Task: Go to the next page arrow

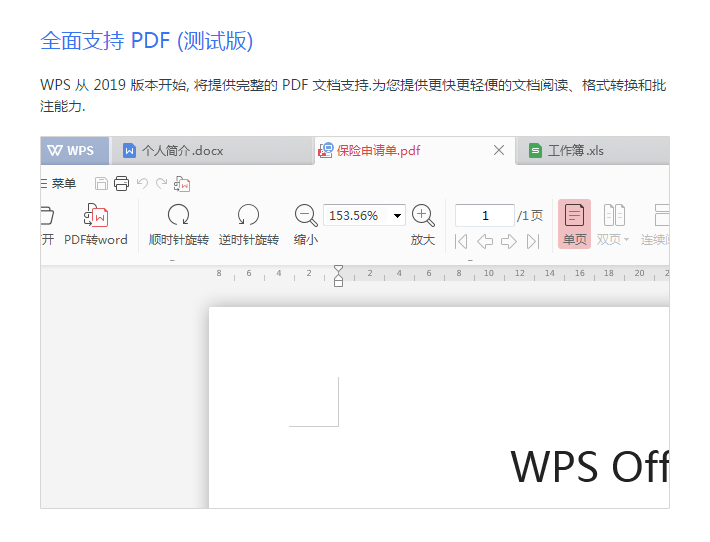Action: click(x=509, y=241)
